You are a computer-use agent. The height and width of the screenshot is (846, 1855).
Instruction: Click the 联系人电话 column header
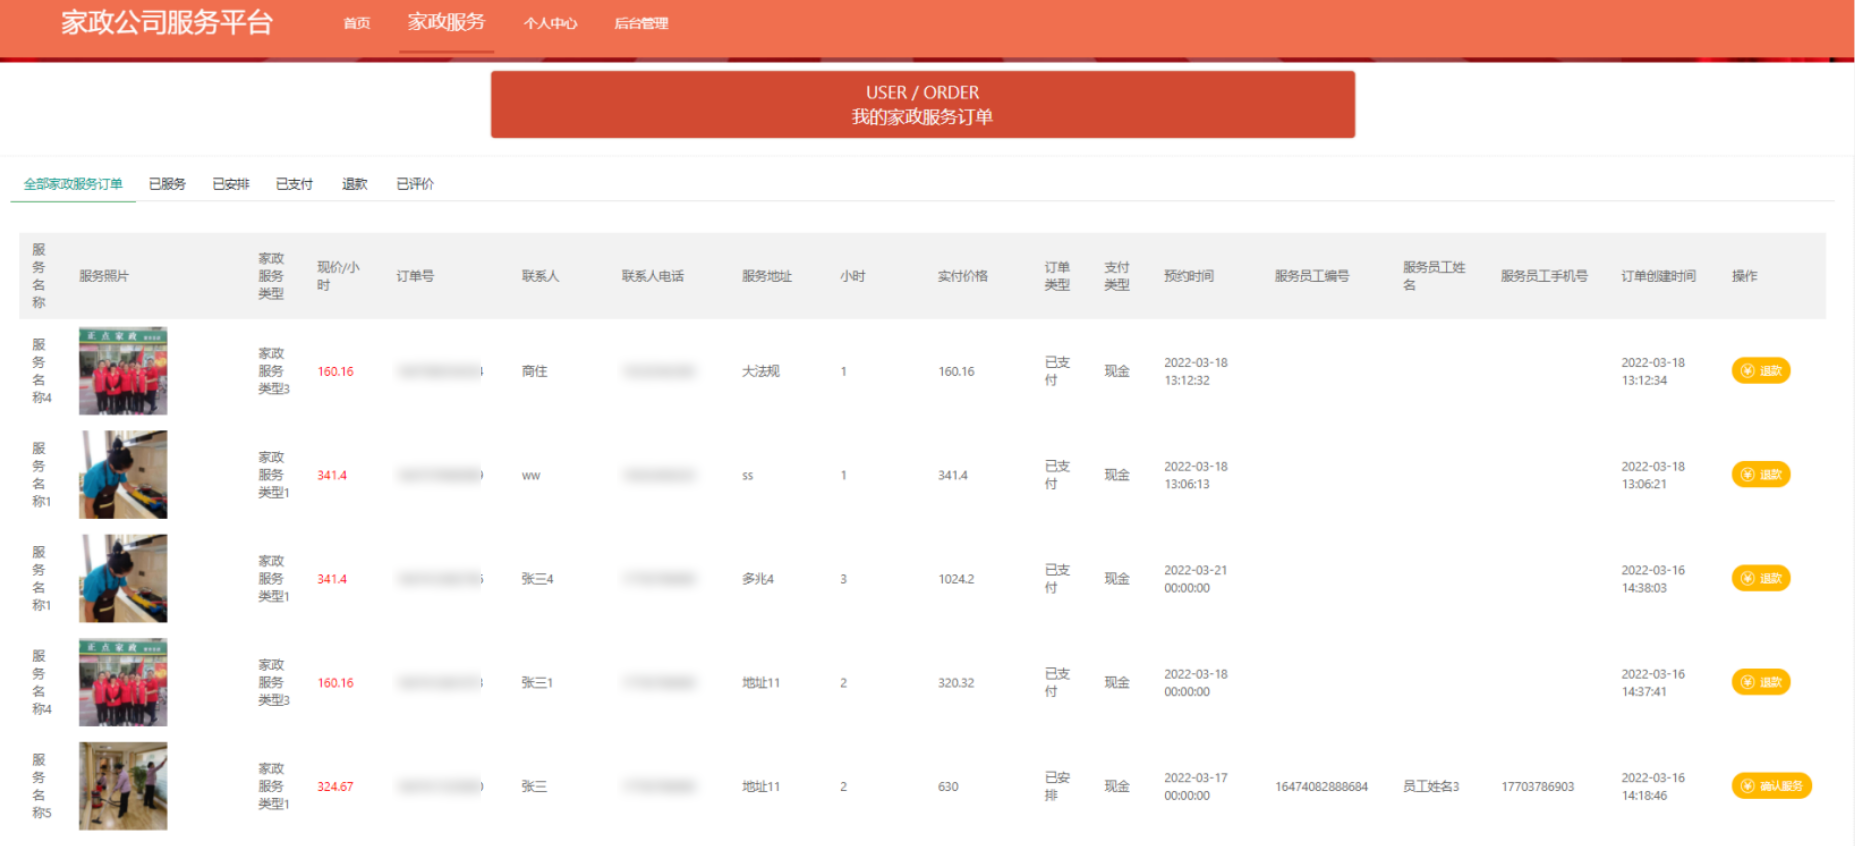[653, 276]
